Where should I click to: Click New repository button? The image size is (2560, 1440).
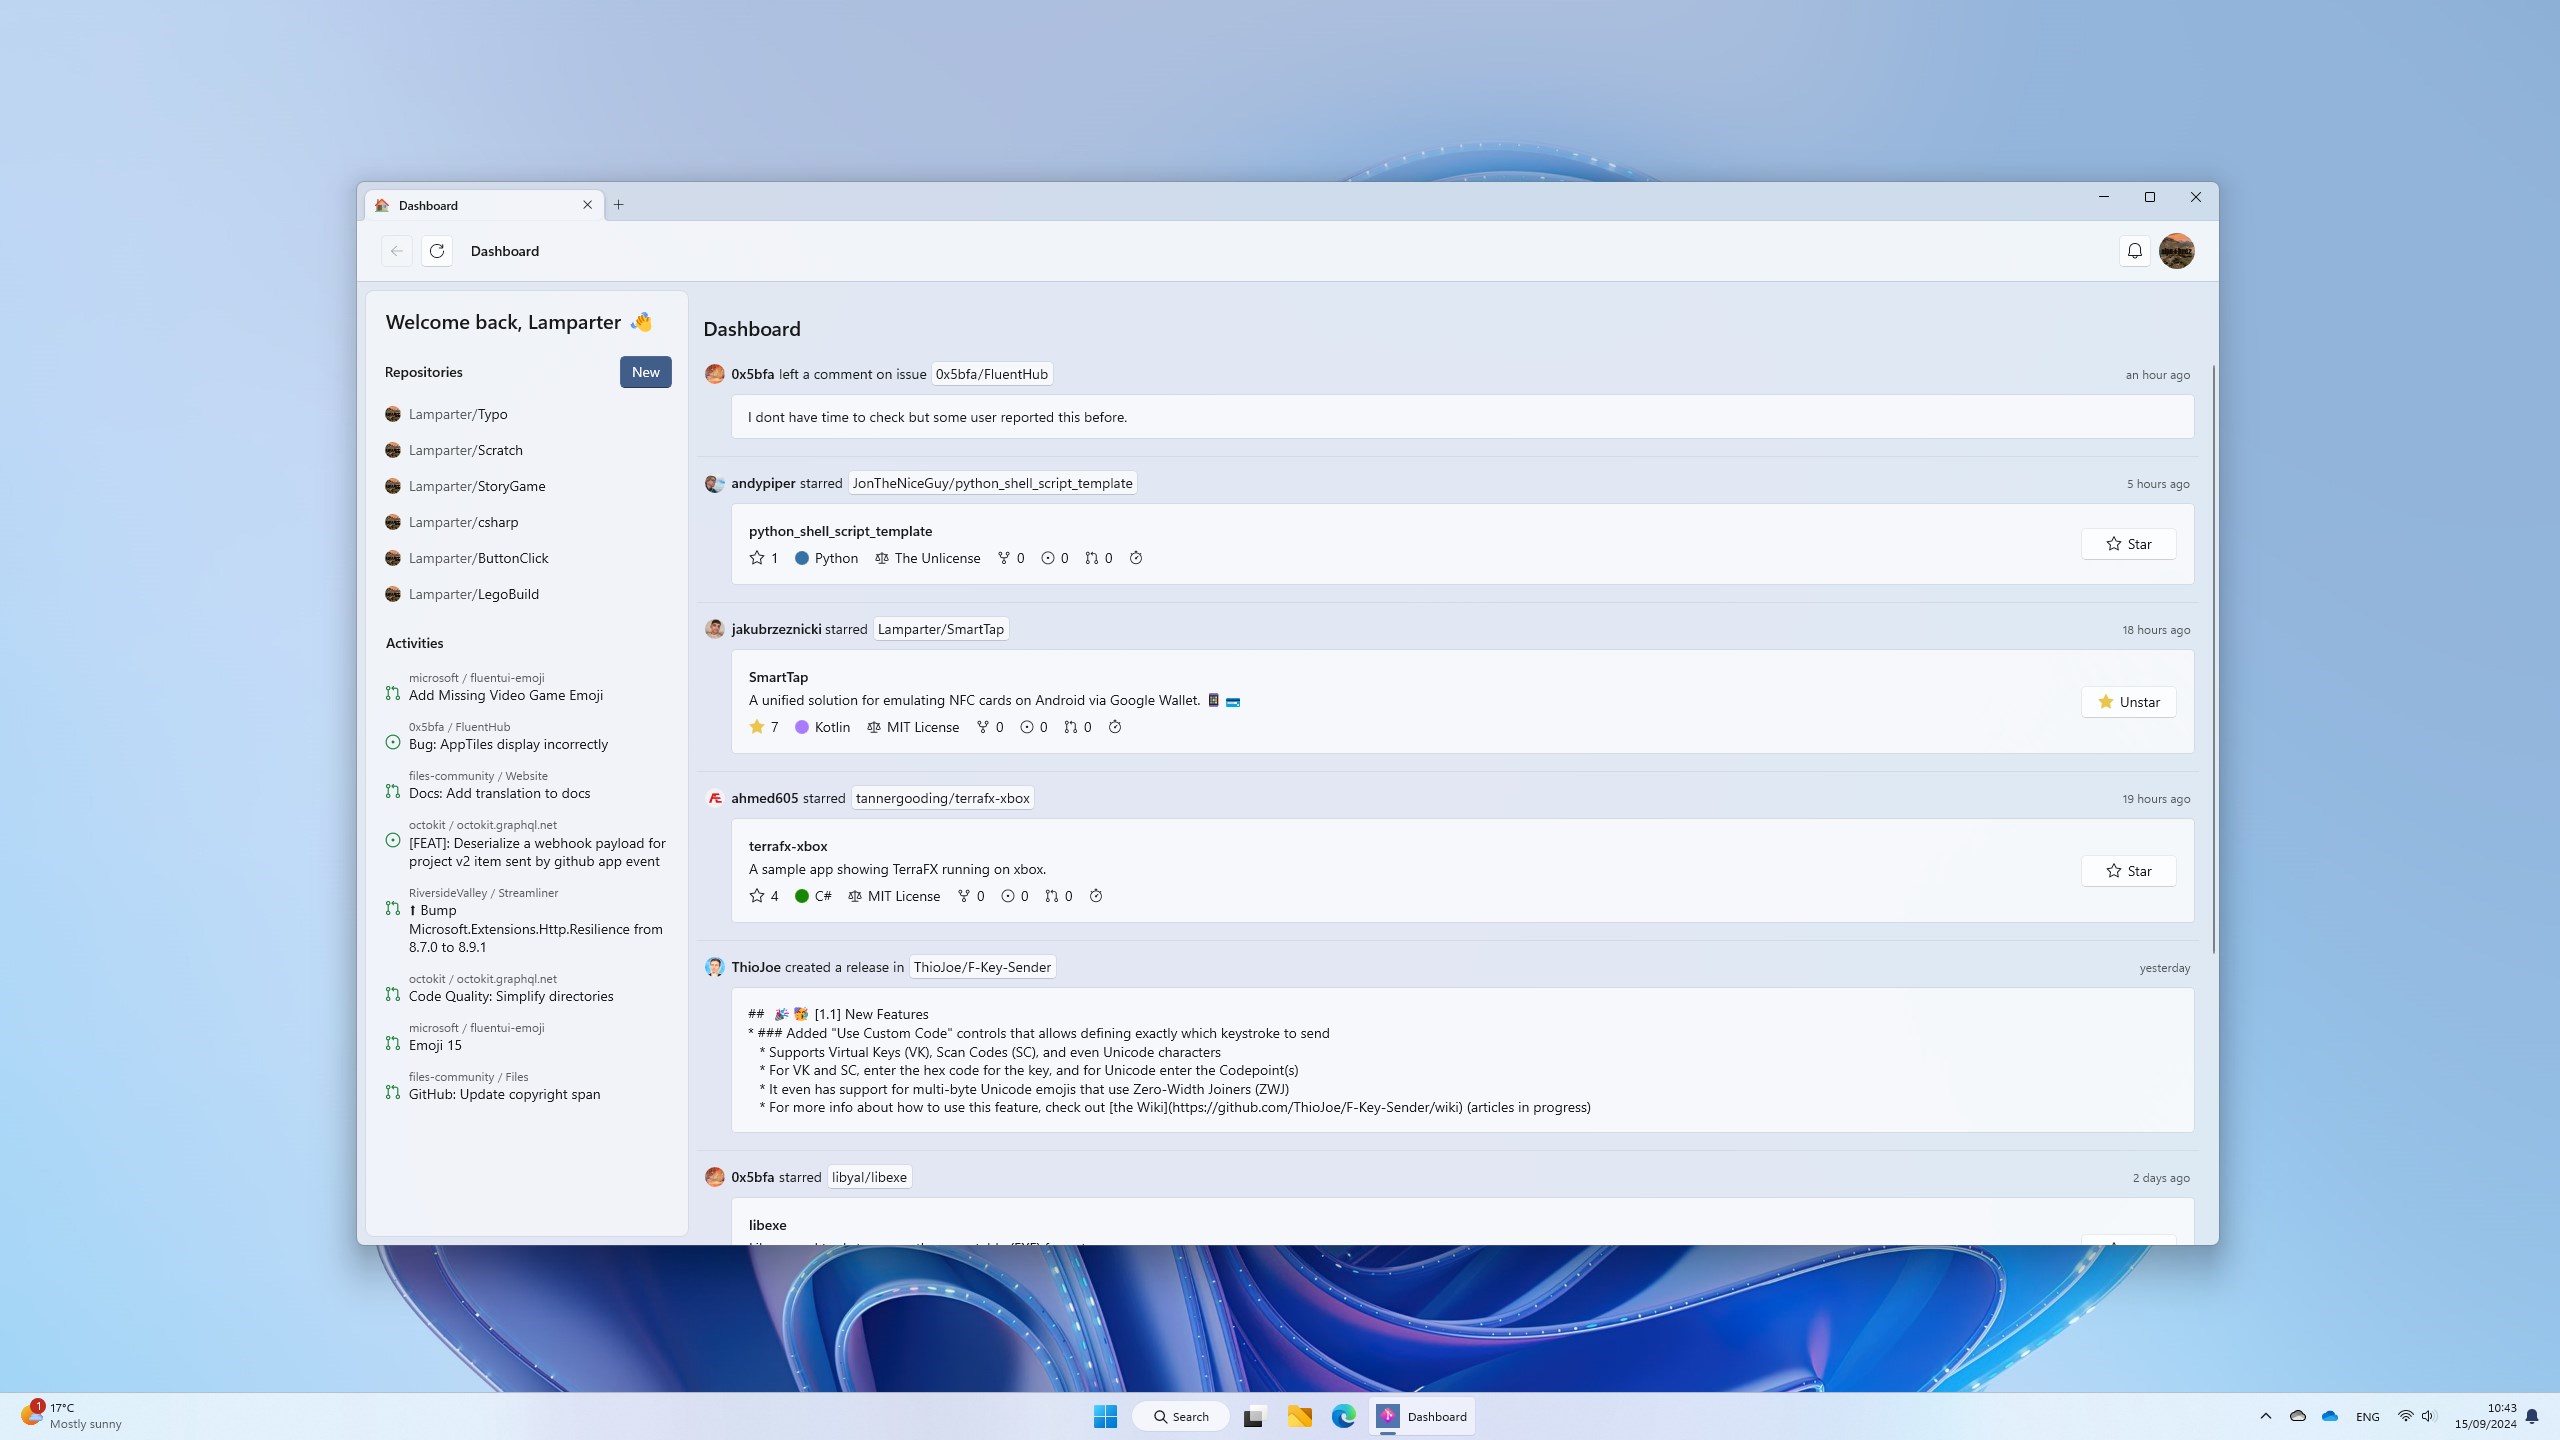tap(645, 372)
